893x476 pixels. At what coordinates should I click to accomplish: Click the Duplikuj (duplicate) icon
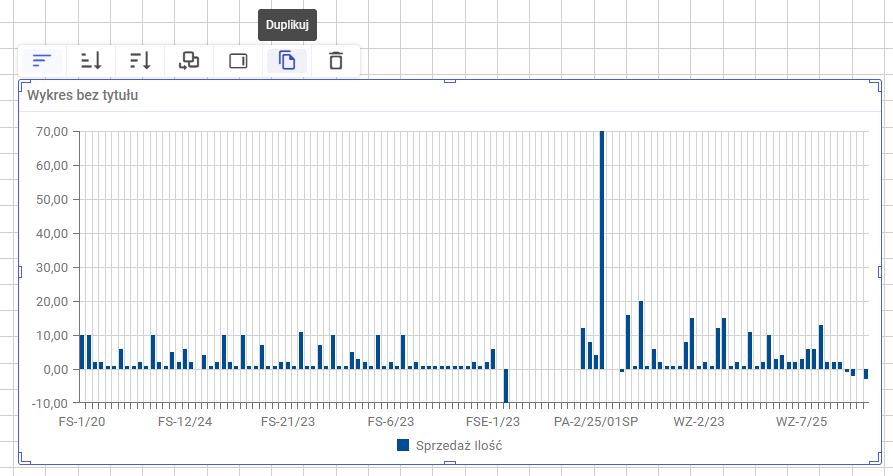[287, 61]
